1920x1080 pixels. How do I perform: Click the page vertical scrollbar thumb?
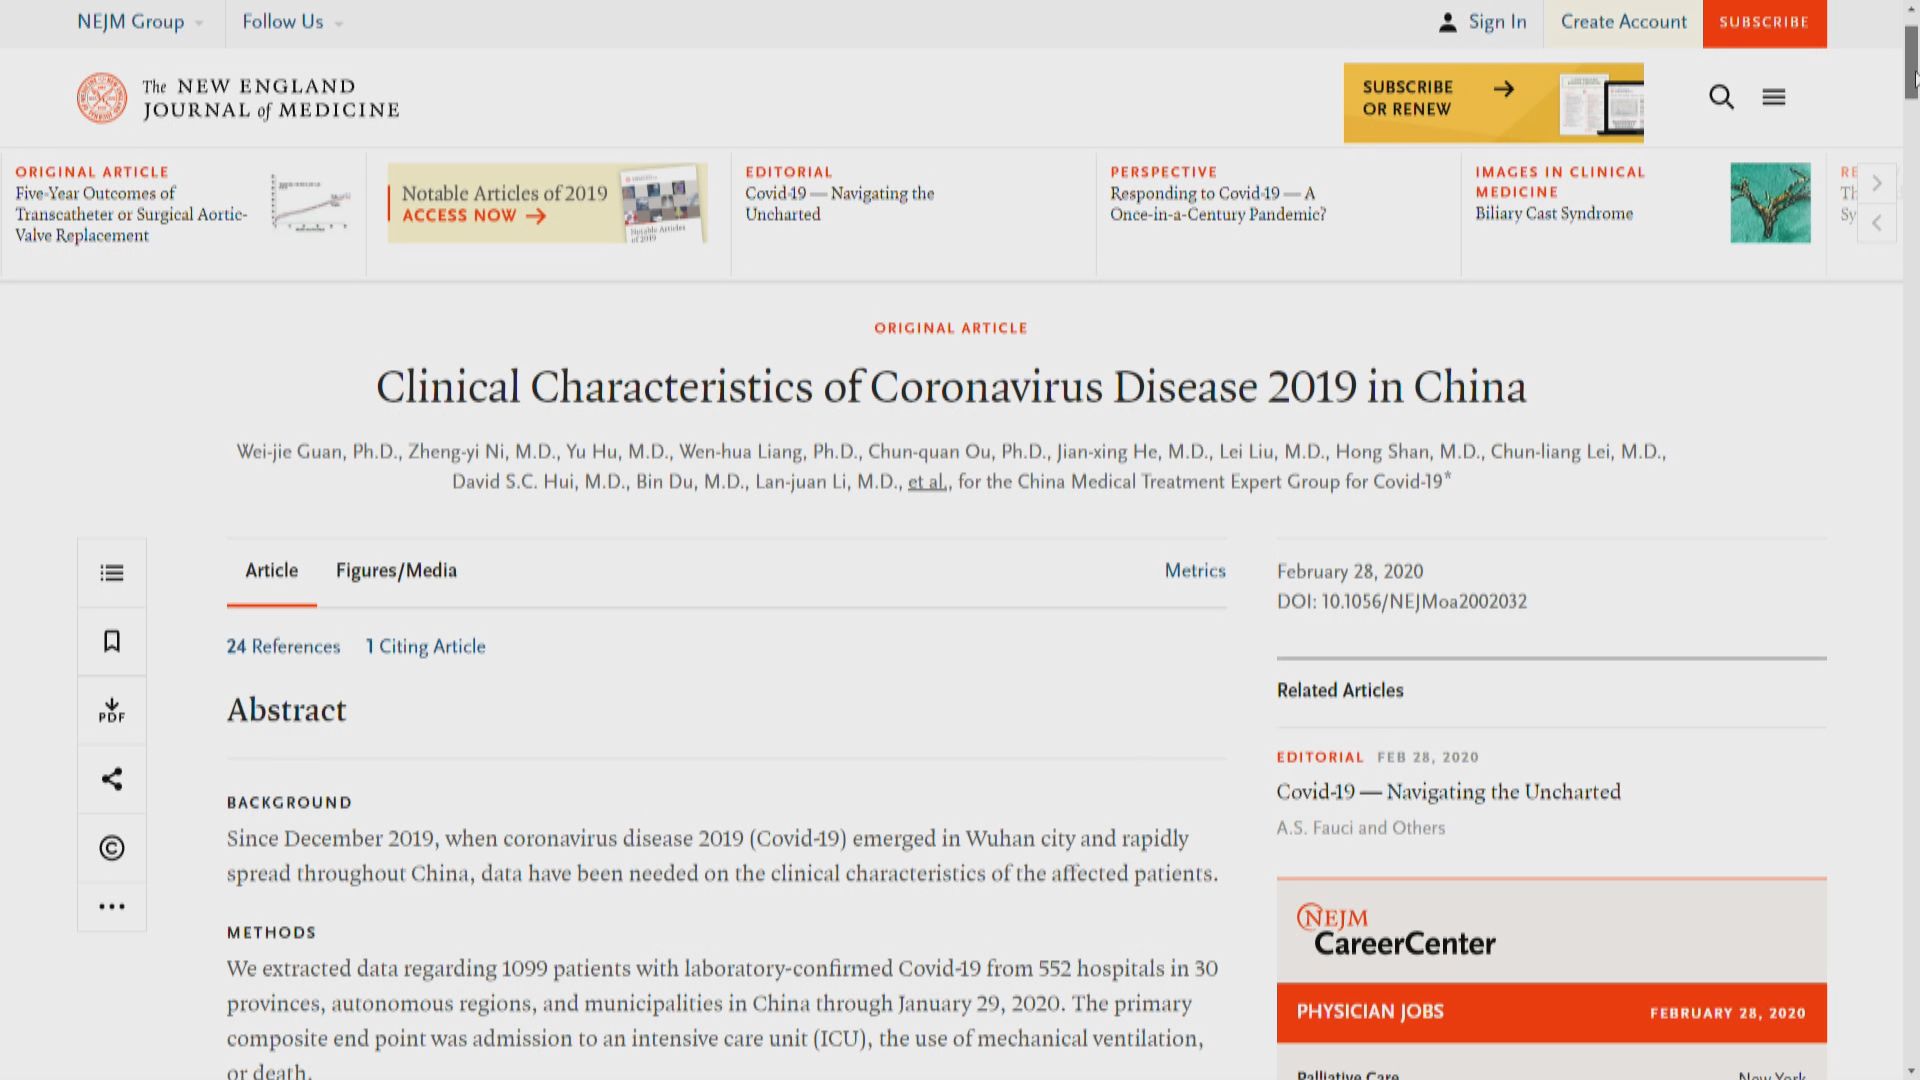point(1911,62)
